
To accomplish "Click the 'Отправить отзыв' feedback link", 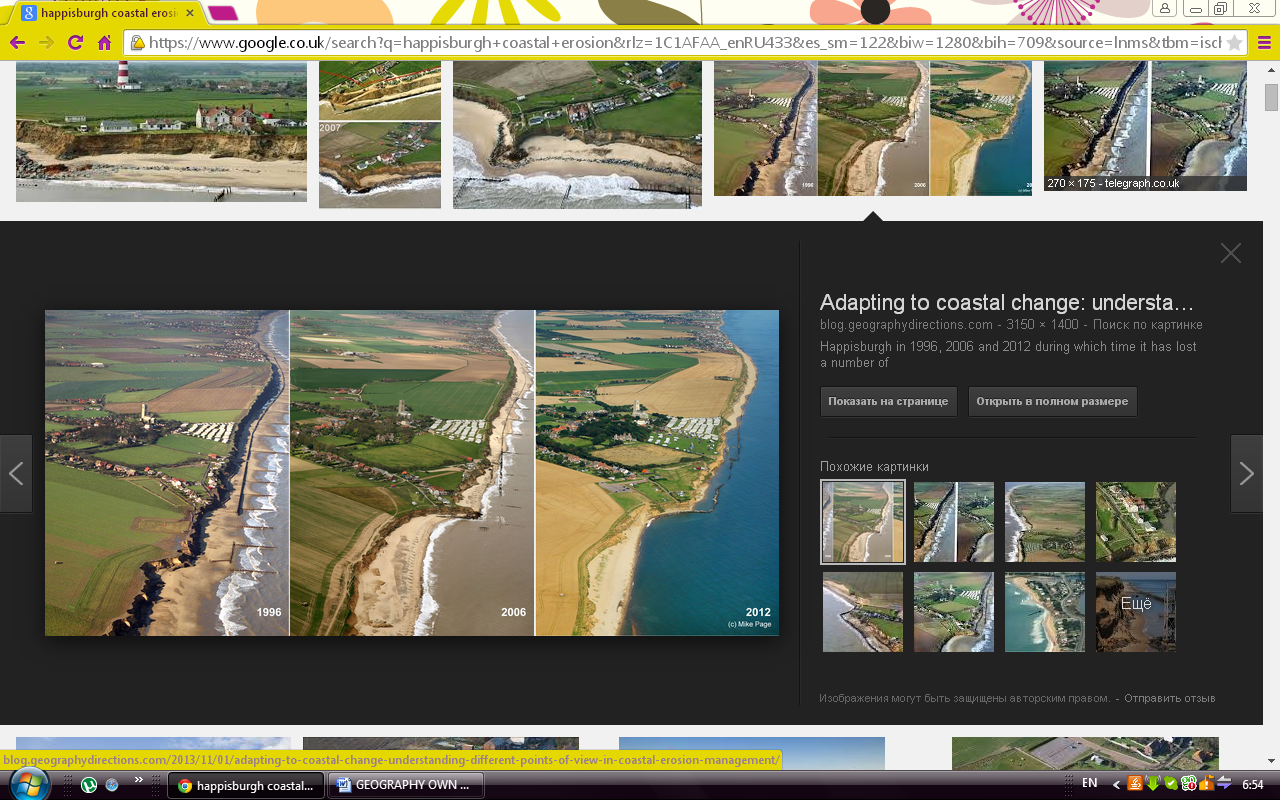I will tap(1170, 698).
